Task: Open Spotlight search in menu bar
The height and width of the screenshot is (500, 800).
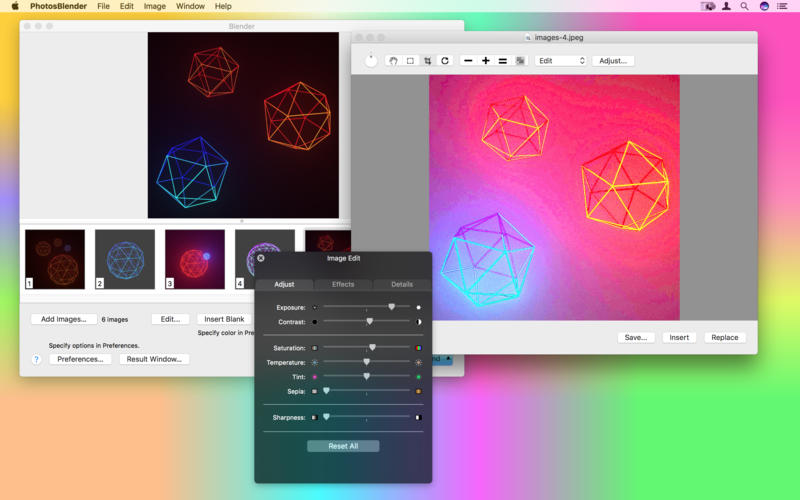Action: click(744, 6)
